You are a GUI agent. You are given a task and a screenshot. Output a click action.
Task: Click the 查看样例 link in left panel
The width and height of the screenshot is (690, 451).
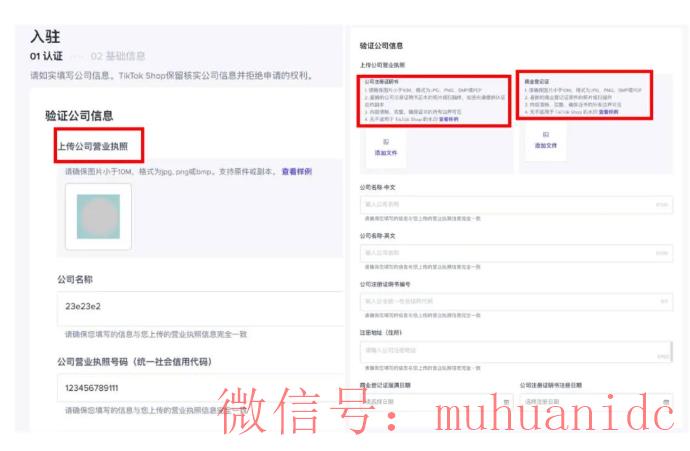click(x=296, y=171)
